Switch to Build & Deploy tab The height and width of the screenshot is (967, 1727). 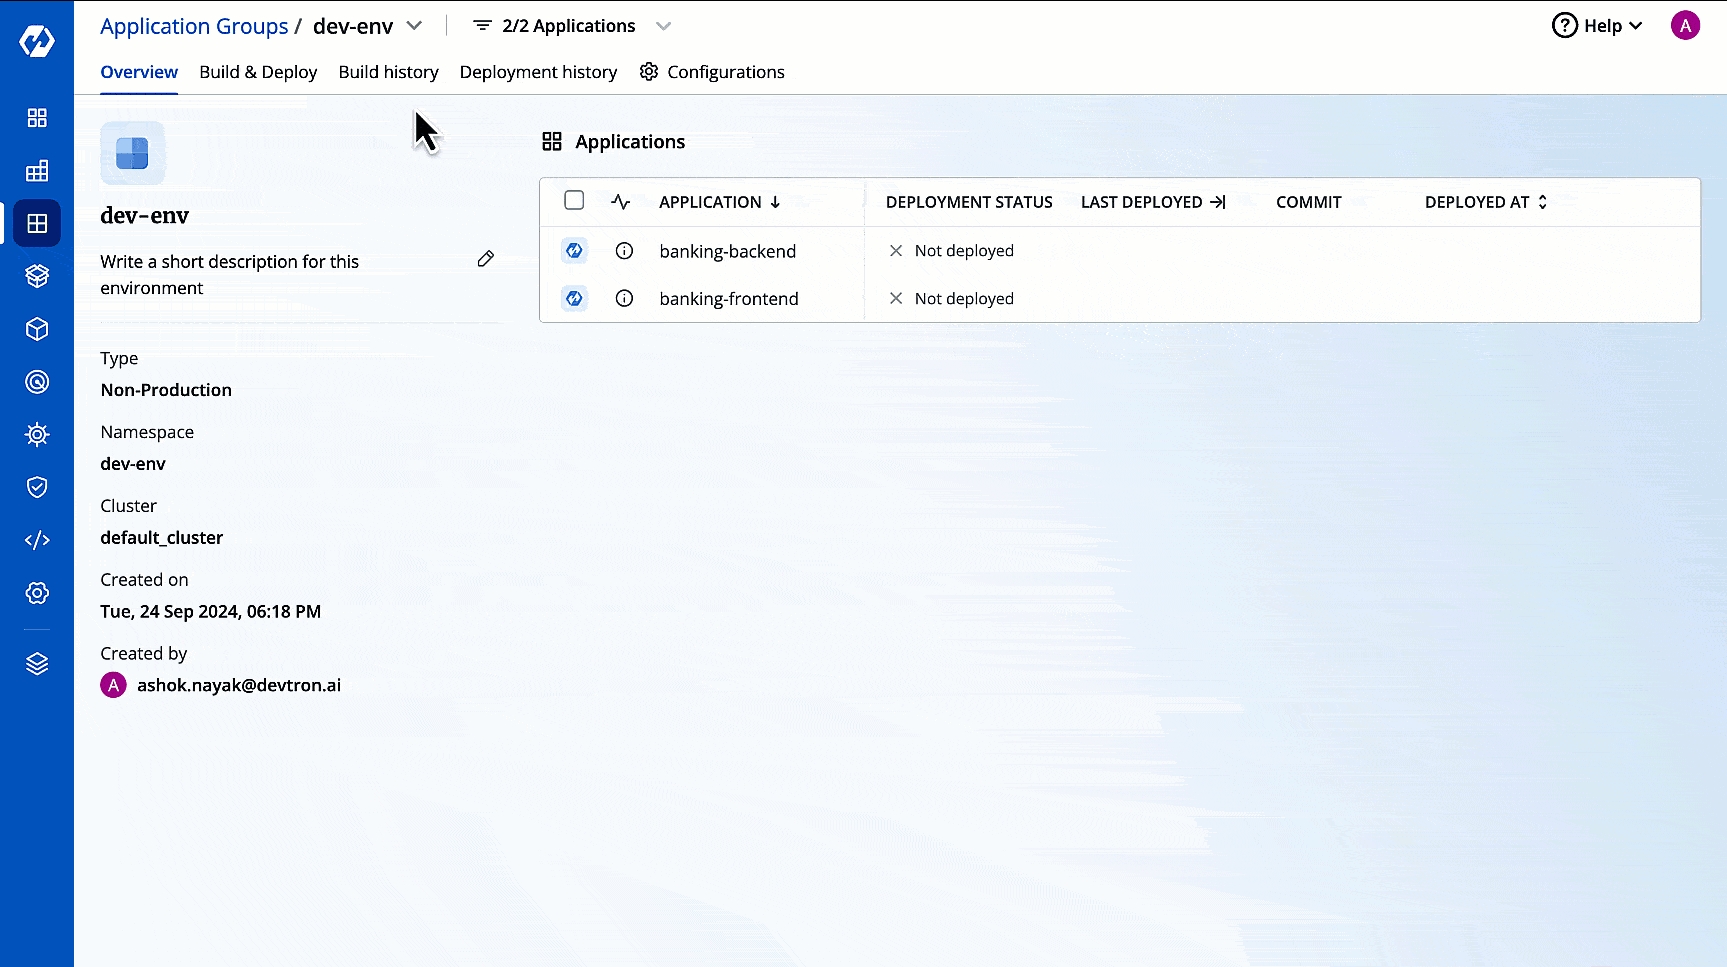click(x=258, y=72)
